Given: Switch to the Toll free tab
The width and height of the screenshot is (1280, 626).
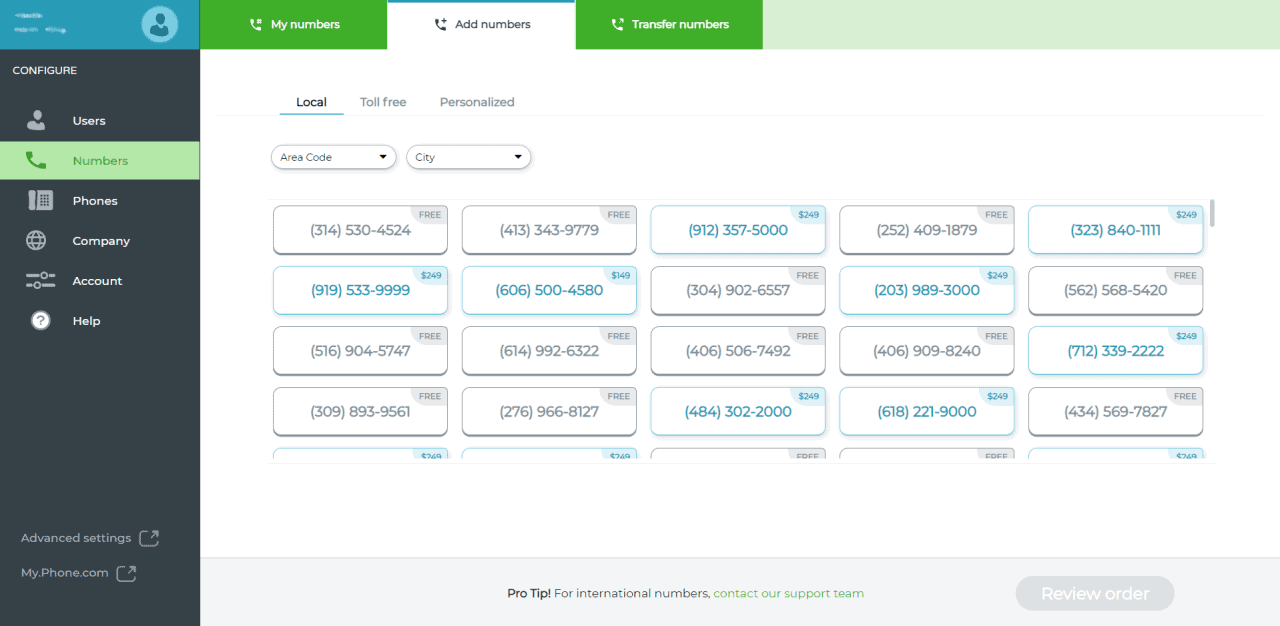Looking at the screenshot, I should 383,102.
